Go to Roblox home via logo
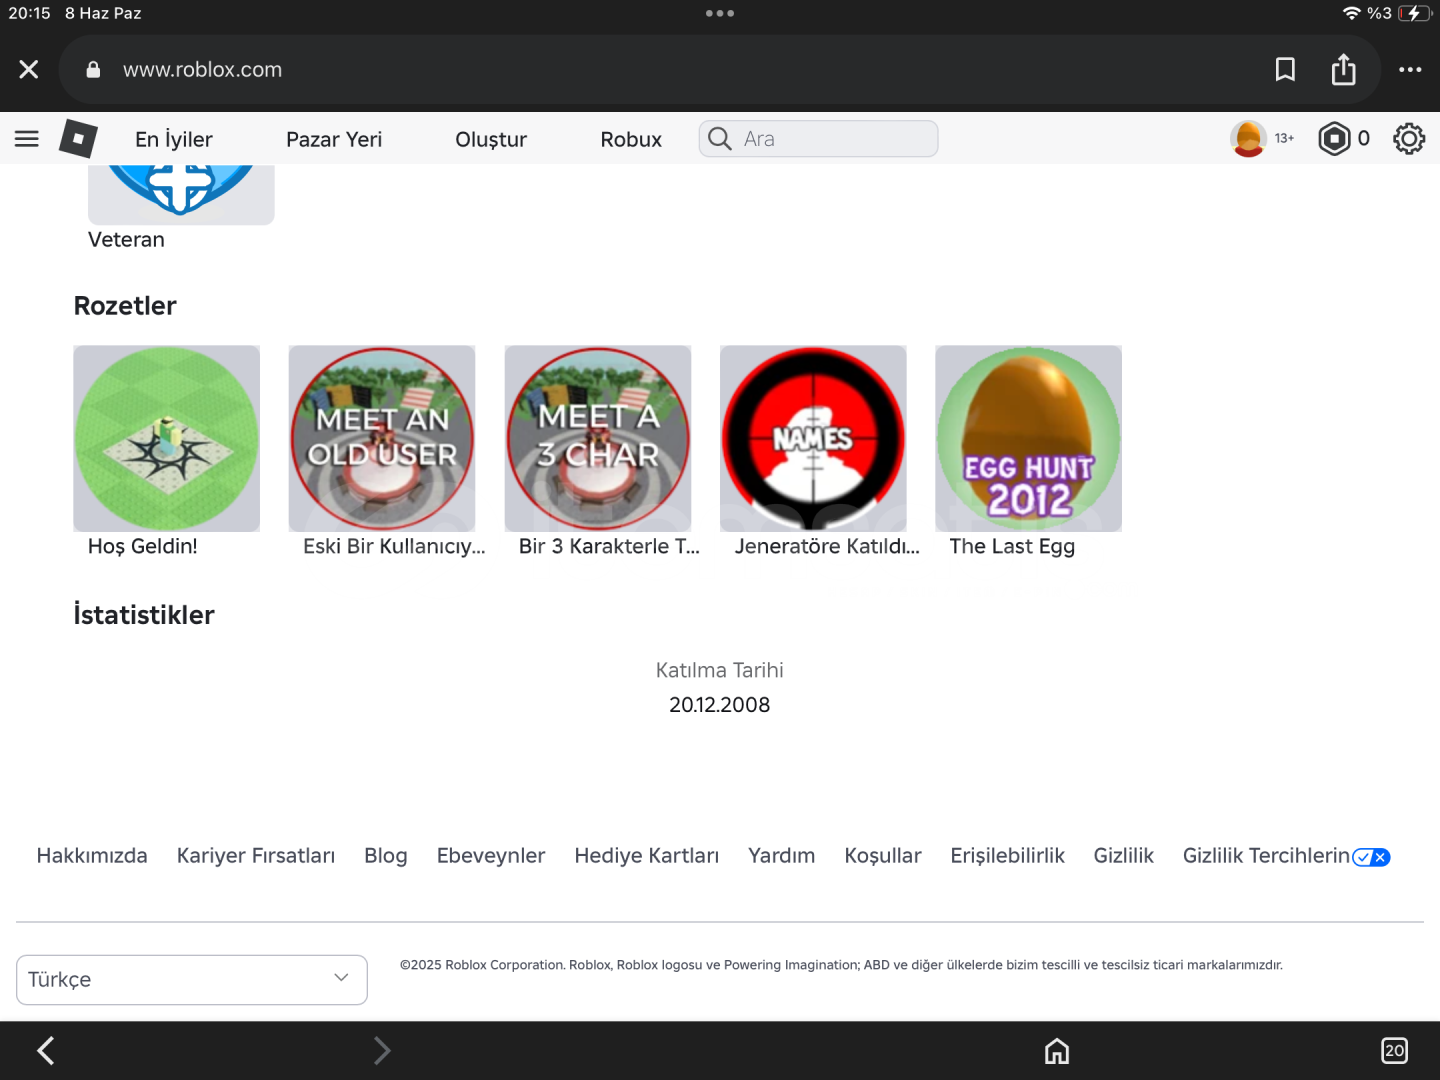 tap(78, 139)
